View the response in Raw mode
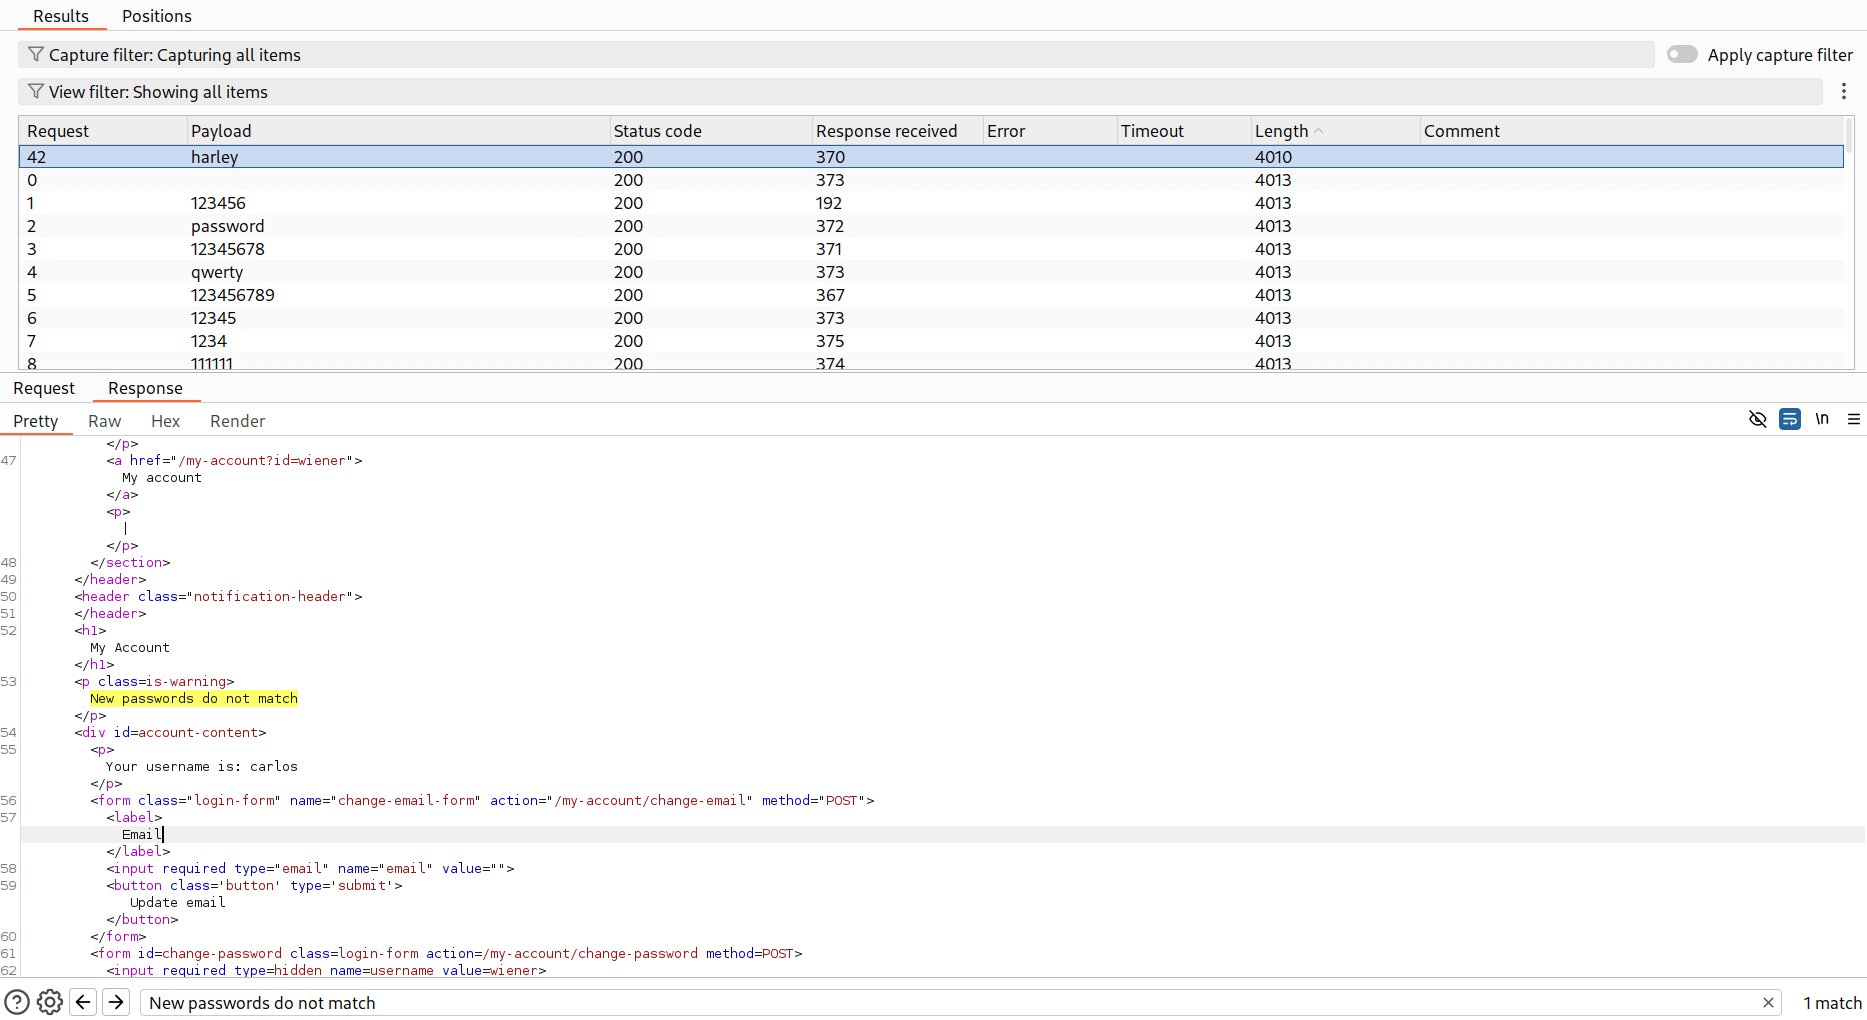Image resolution: width=1867 pixels, height=1020 pixels. (104, 421)
